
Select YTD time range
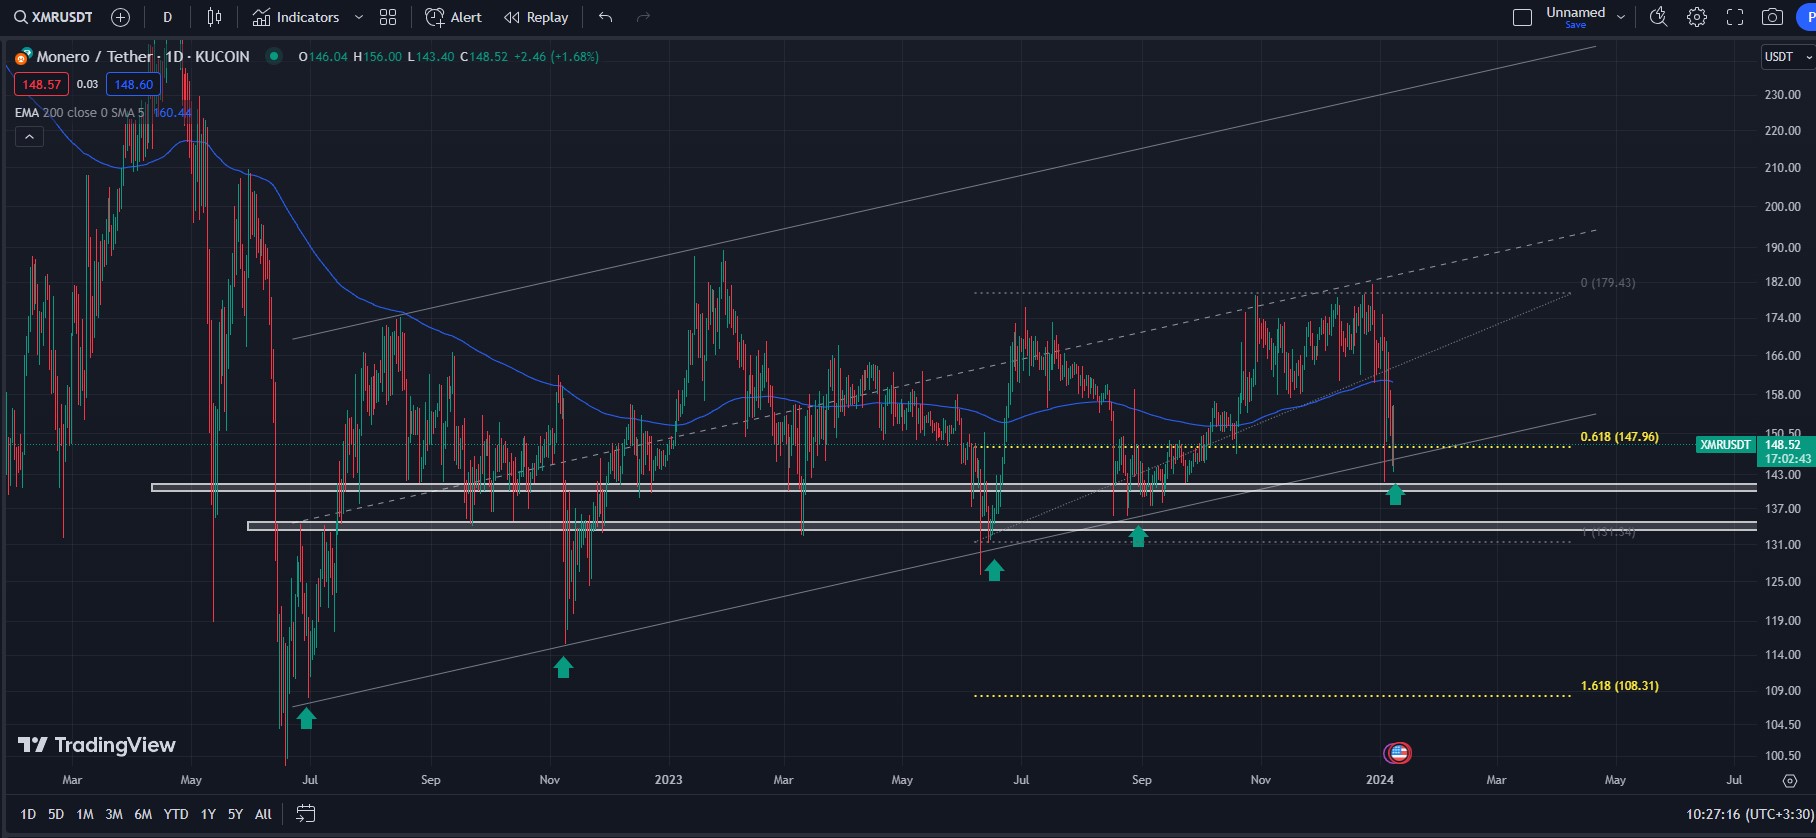176,814
